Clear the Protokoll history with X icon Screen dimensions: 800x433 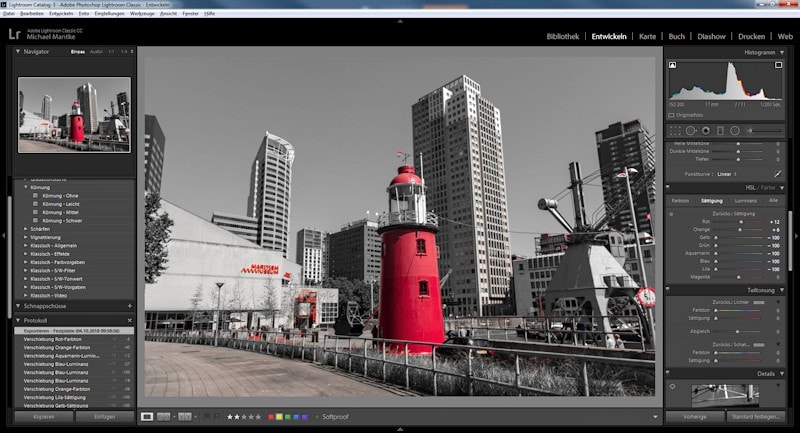tap(130, 320)
